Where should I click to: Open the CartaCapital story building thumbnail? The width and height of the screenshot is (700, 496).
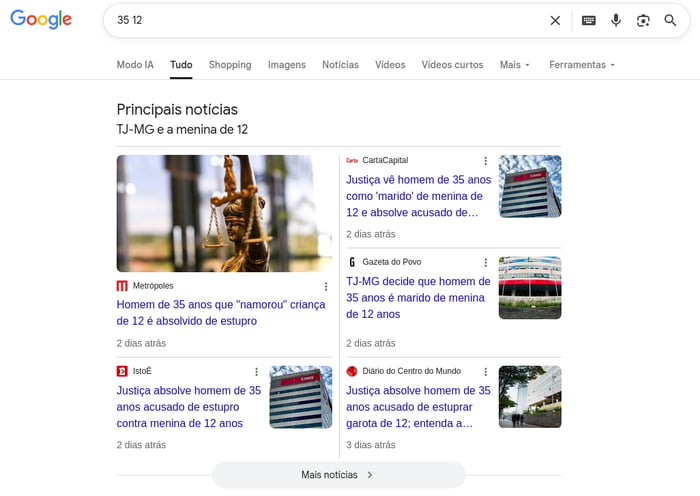(530, 186)
